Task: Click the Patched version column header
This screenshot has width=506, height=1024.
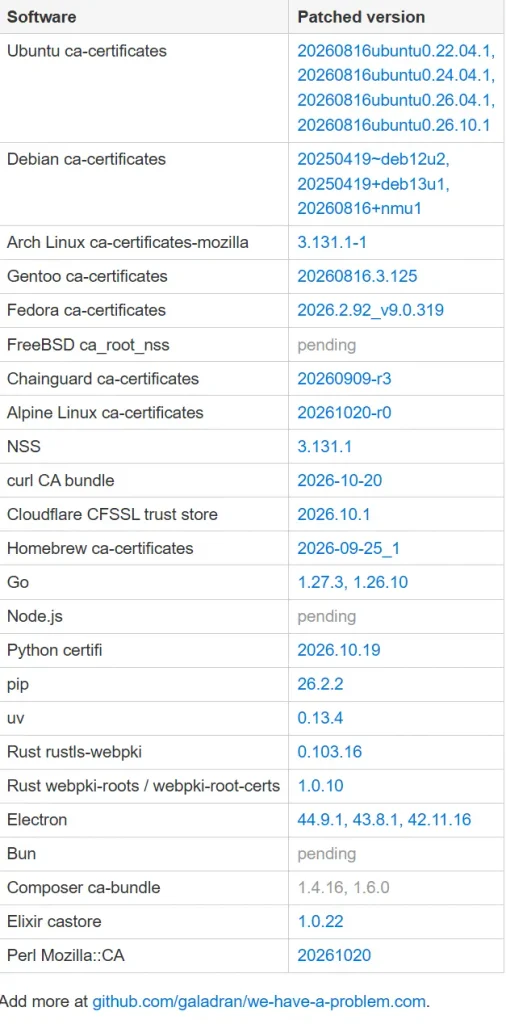Action: [361, 17]
